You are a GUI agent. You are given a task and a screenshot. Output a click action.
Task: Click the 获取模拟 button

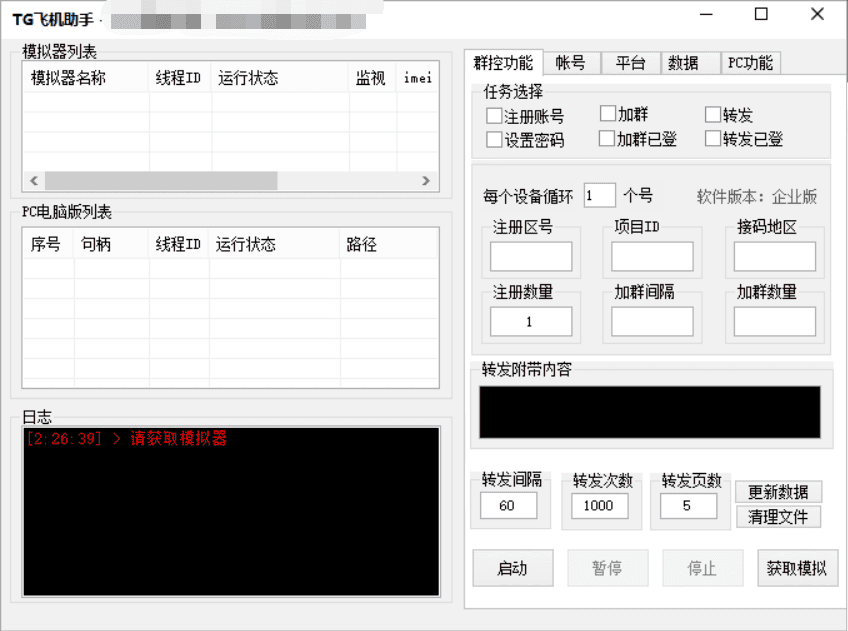(797, 568)
